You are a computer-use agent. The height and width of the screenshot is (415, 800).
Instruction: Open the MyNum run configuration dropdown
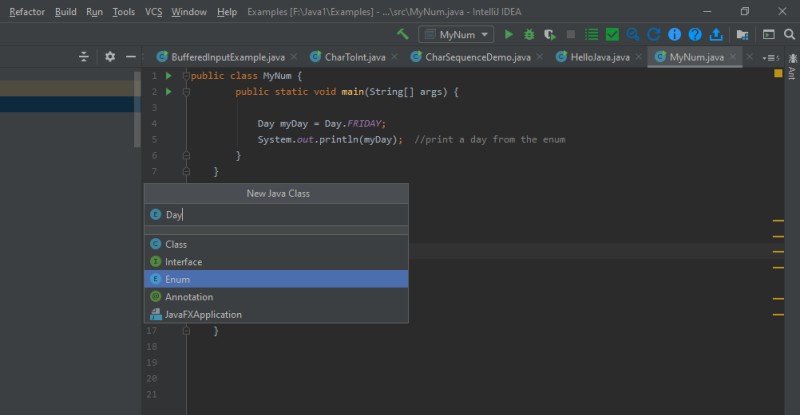(456, 34)
